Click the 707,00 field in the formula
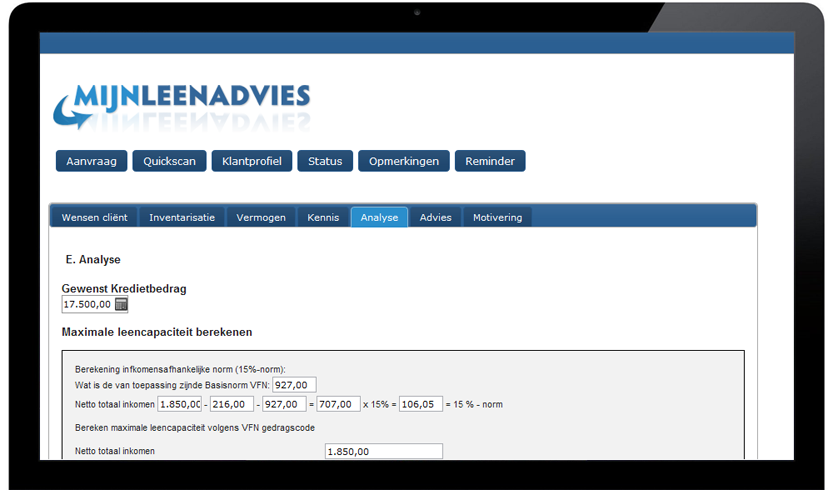This screenshot has width=833, height=490. (339, 404)
